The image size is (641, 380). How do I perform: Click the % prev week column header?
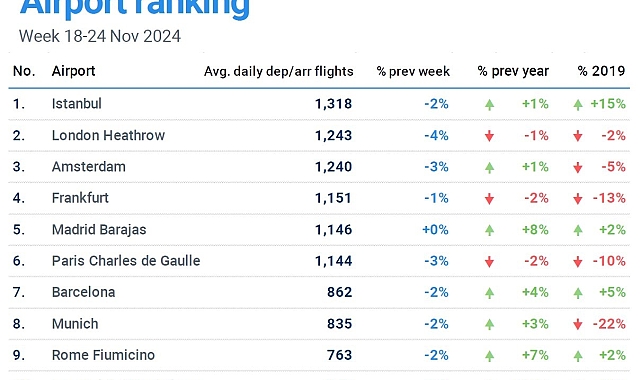(x=413, y=72)
